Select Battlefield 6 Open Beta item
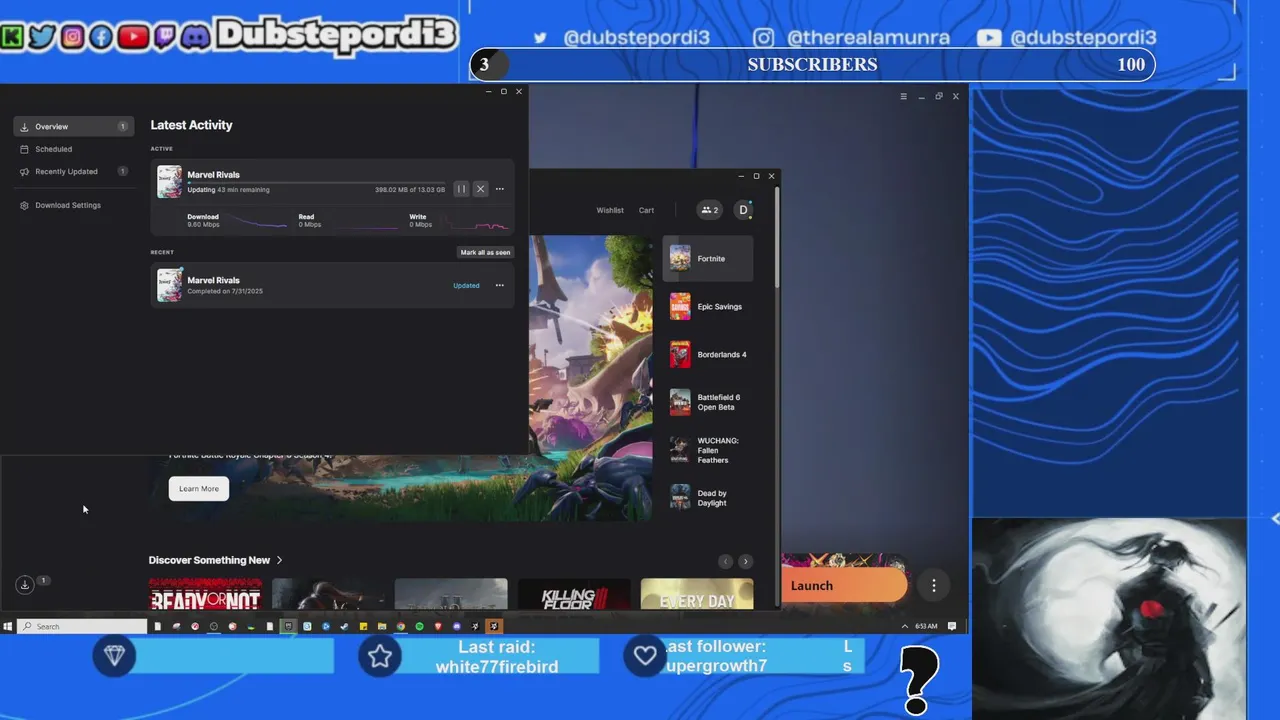The image size is (1280, 720). (708, 402)
